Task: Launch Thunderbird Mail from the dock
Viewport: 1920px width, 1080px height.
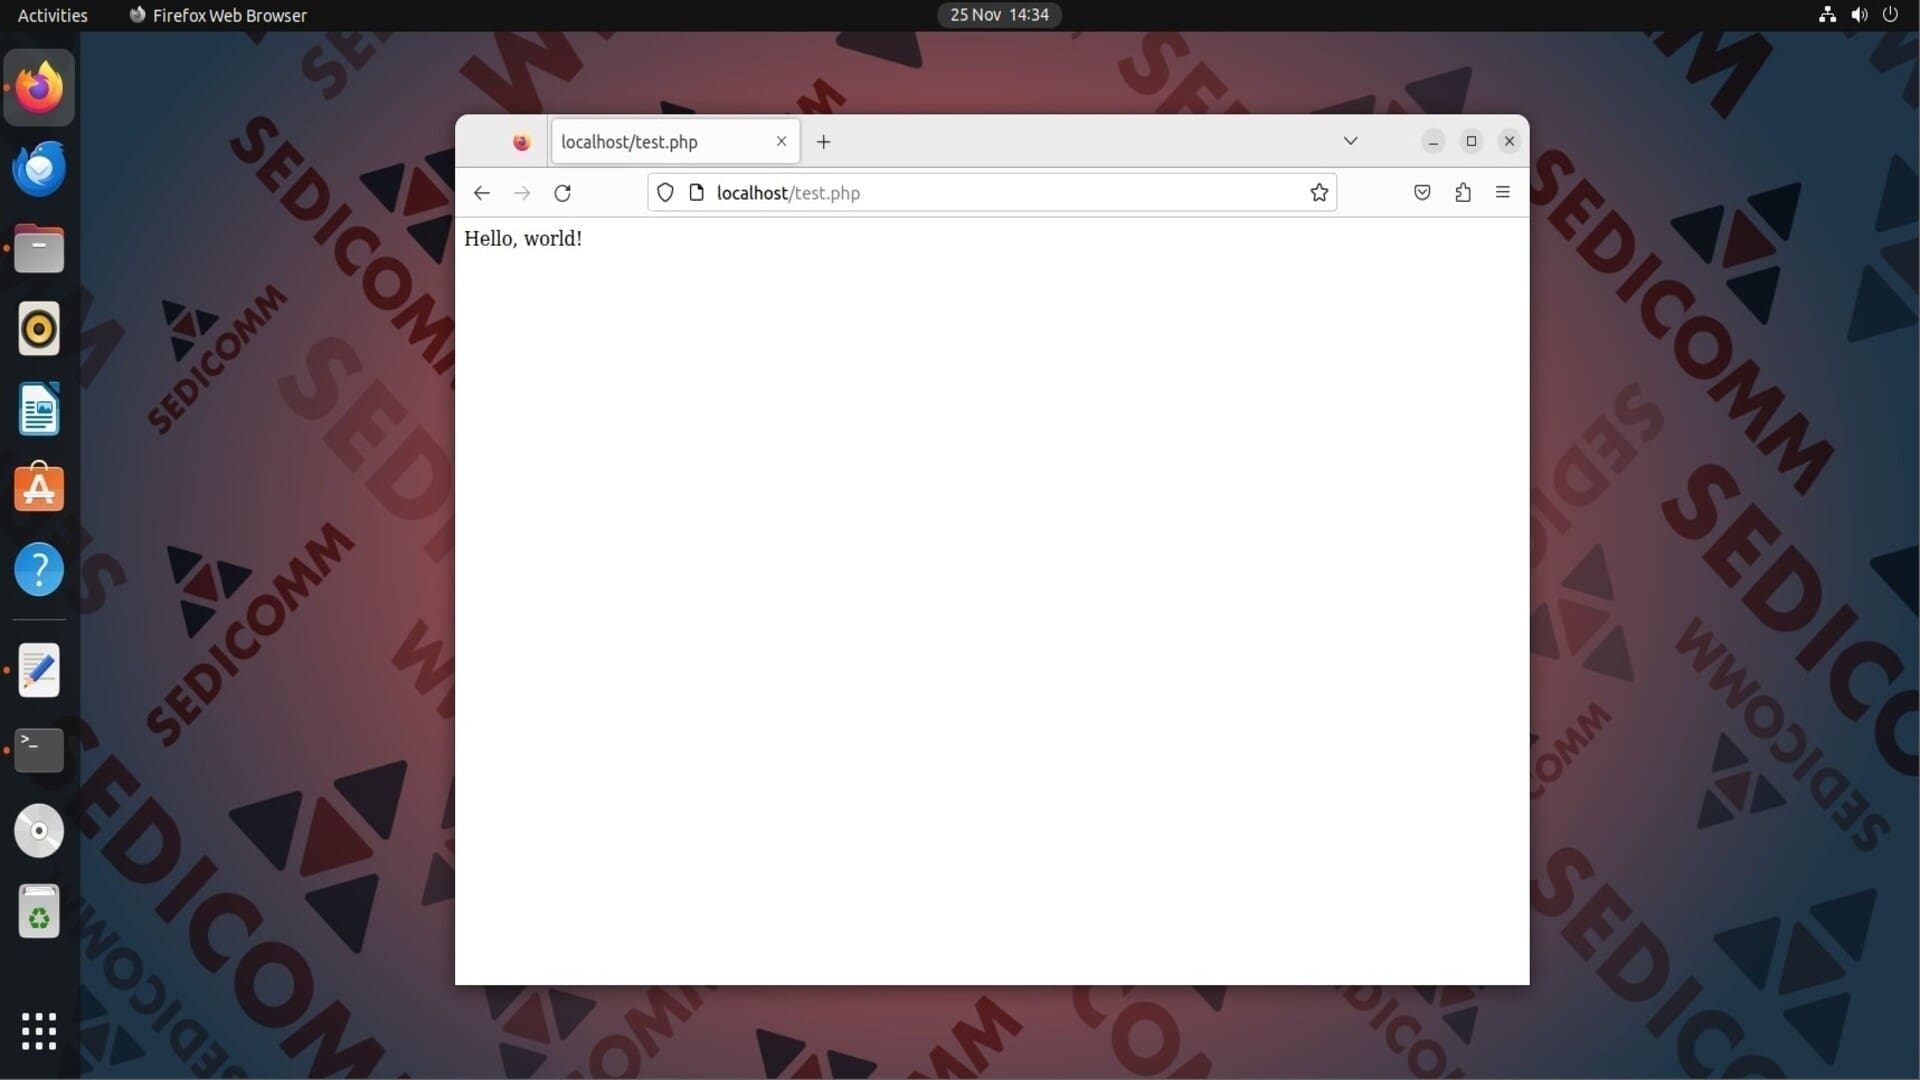Action: [39, 168]
